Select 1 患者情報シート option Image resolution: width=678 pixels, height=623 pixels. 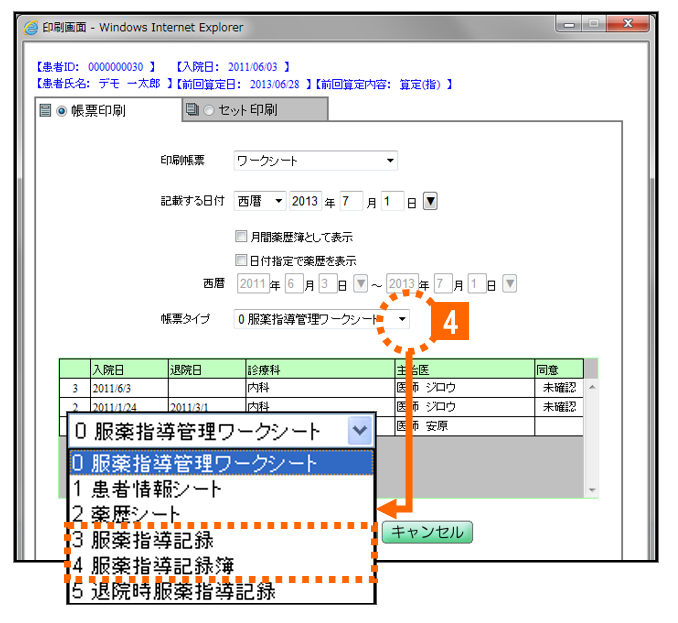click(146, 490)
